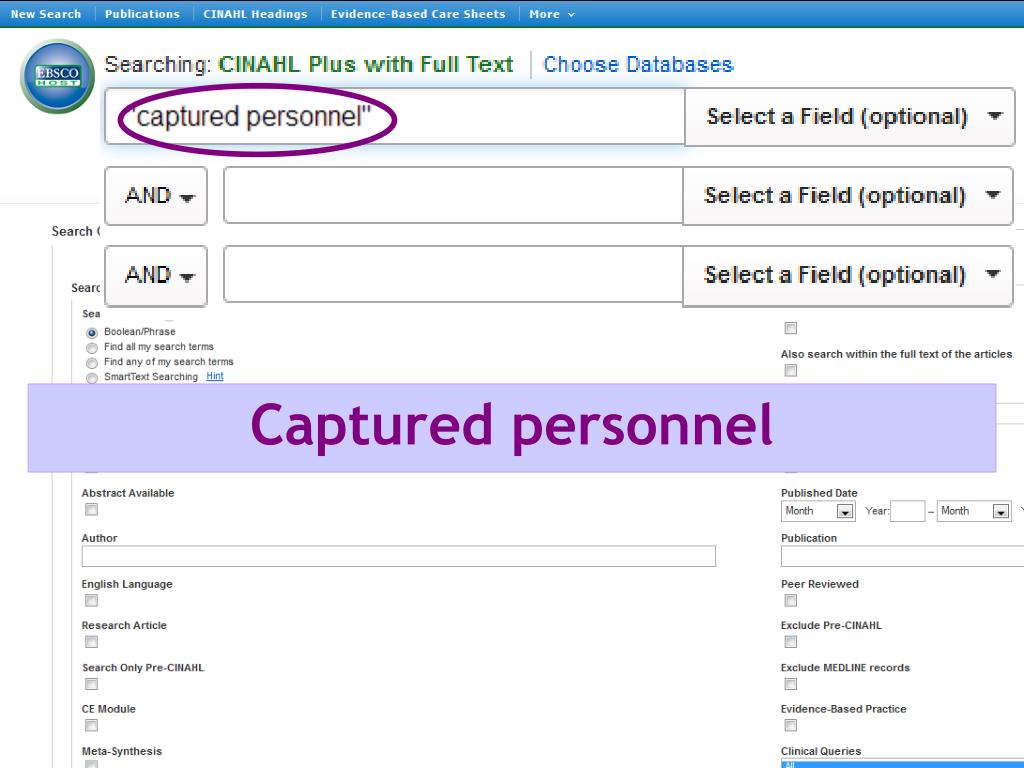The image size is (1024, 768).
Task: Tick the English Language checkbox
Action: tap(91, 600)
